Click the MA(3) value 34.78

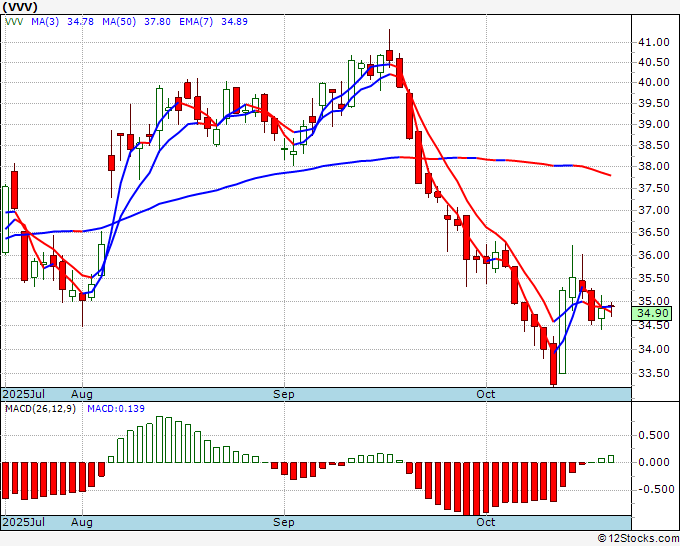[80, 21]
